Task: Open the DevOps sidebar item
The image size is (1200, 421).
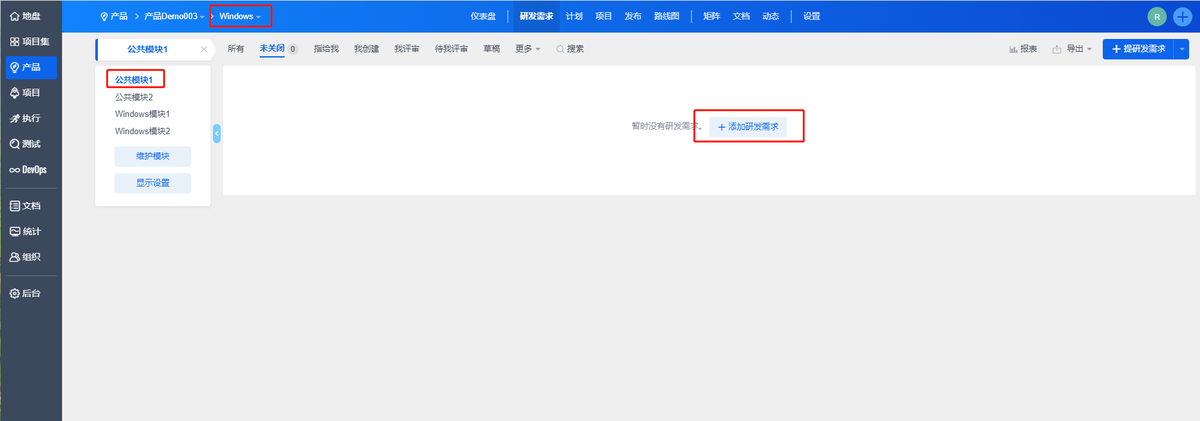Action: 30,169
